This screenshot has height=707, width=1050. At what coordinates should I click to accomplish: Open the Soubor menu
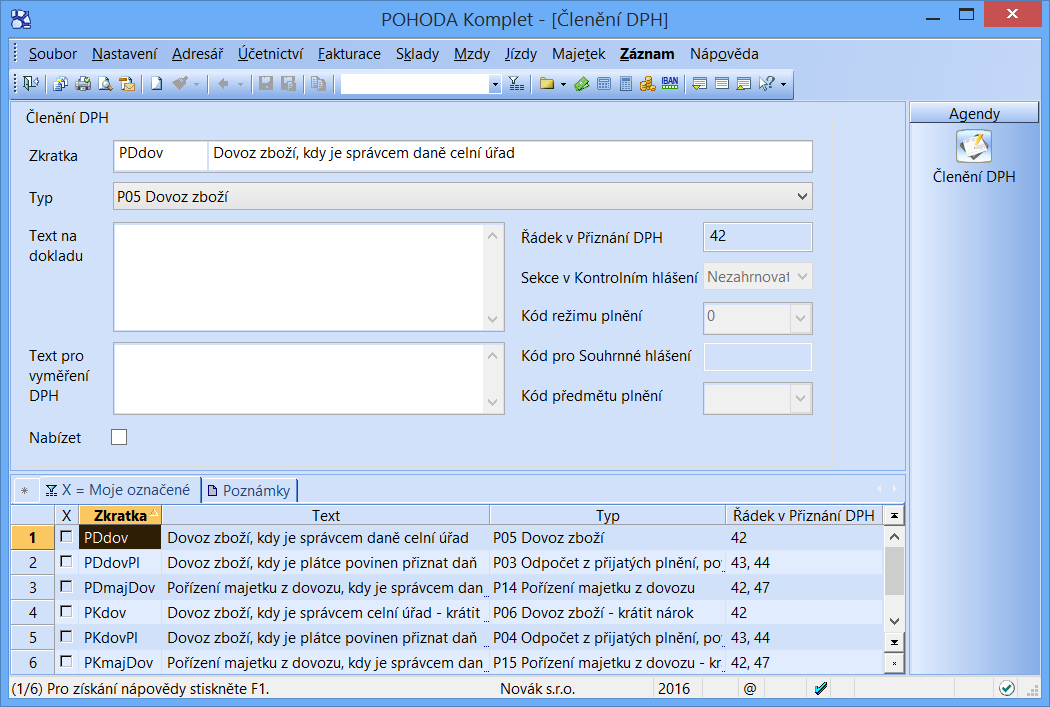(x=53, y=54)
